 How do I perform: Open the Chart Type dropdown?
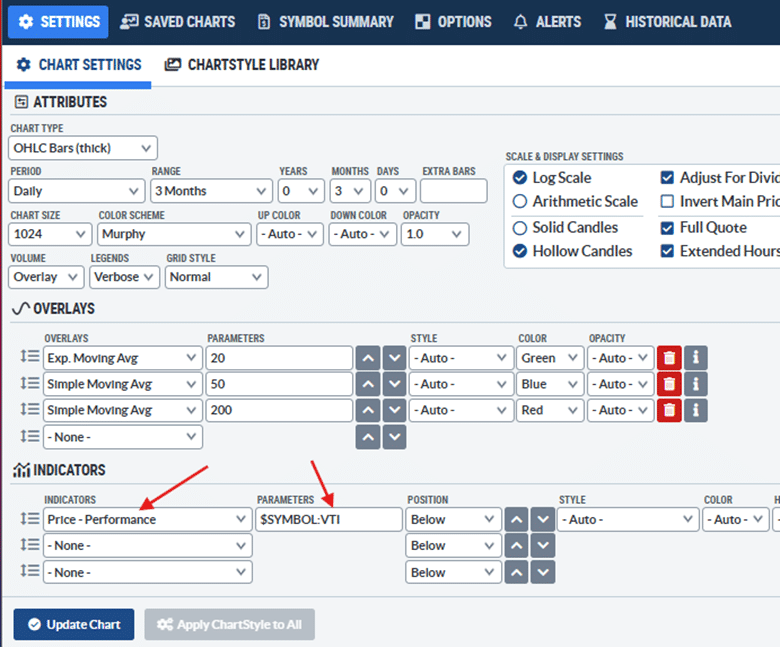[x=84, y=148]
